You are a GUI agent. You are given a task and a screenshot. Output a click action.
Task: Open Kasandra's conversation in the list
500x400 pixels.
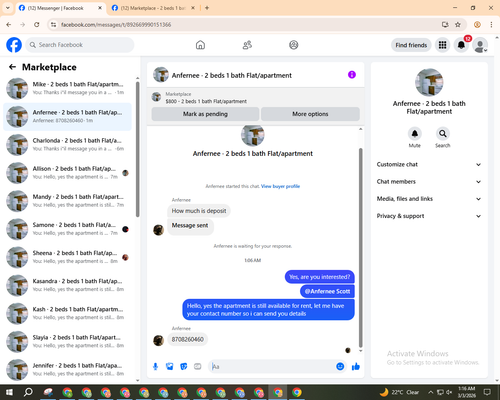coord(67,285)
